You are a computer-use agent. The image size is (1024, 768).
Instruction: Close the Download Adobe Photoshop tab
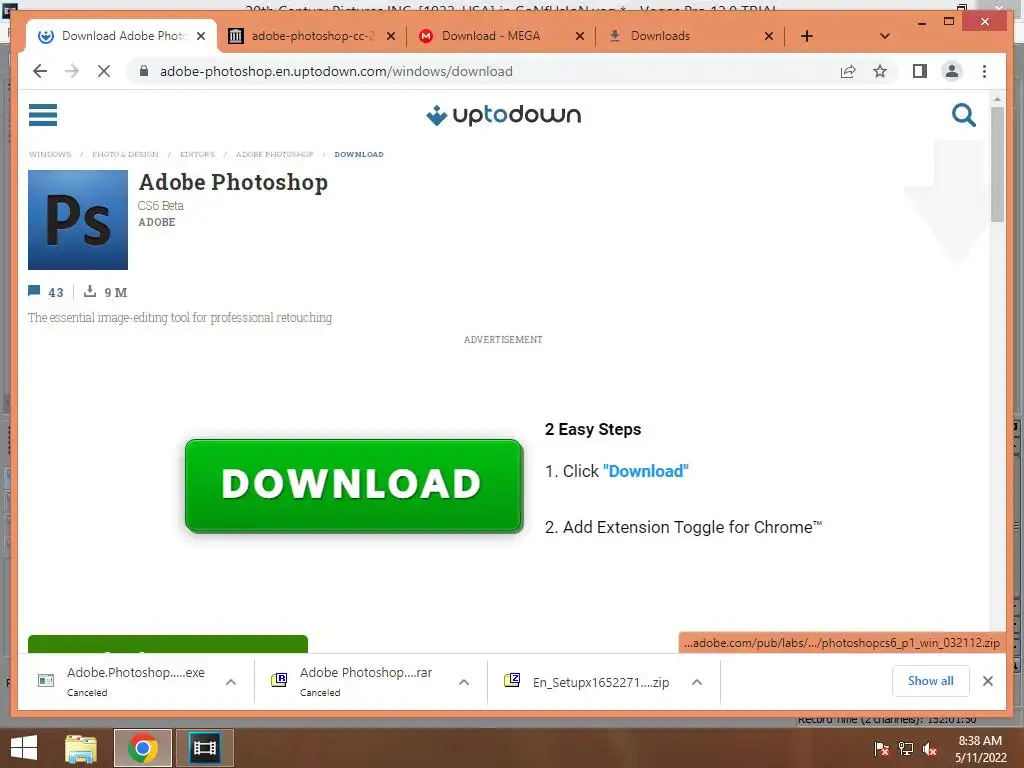tap(201, 36)
